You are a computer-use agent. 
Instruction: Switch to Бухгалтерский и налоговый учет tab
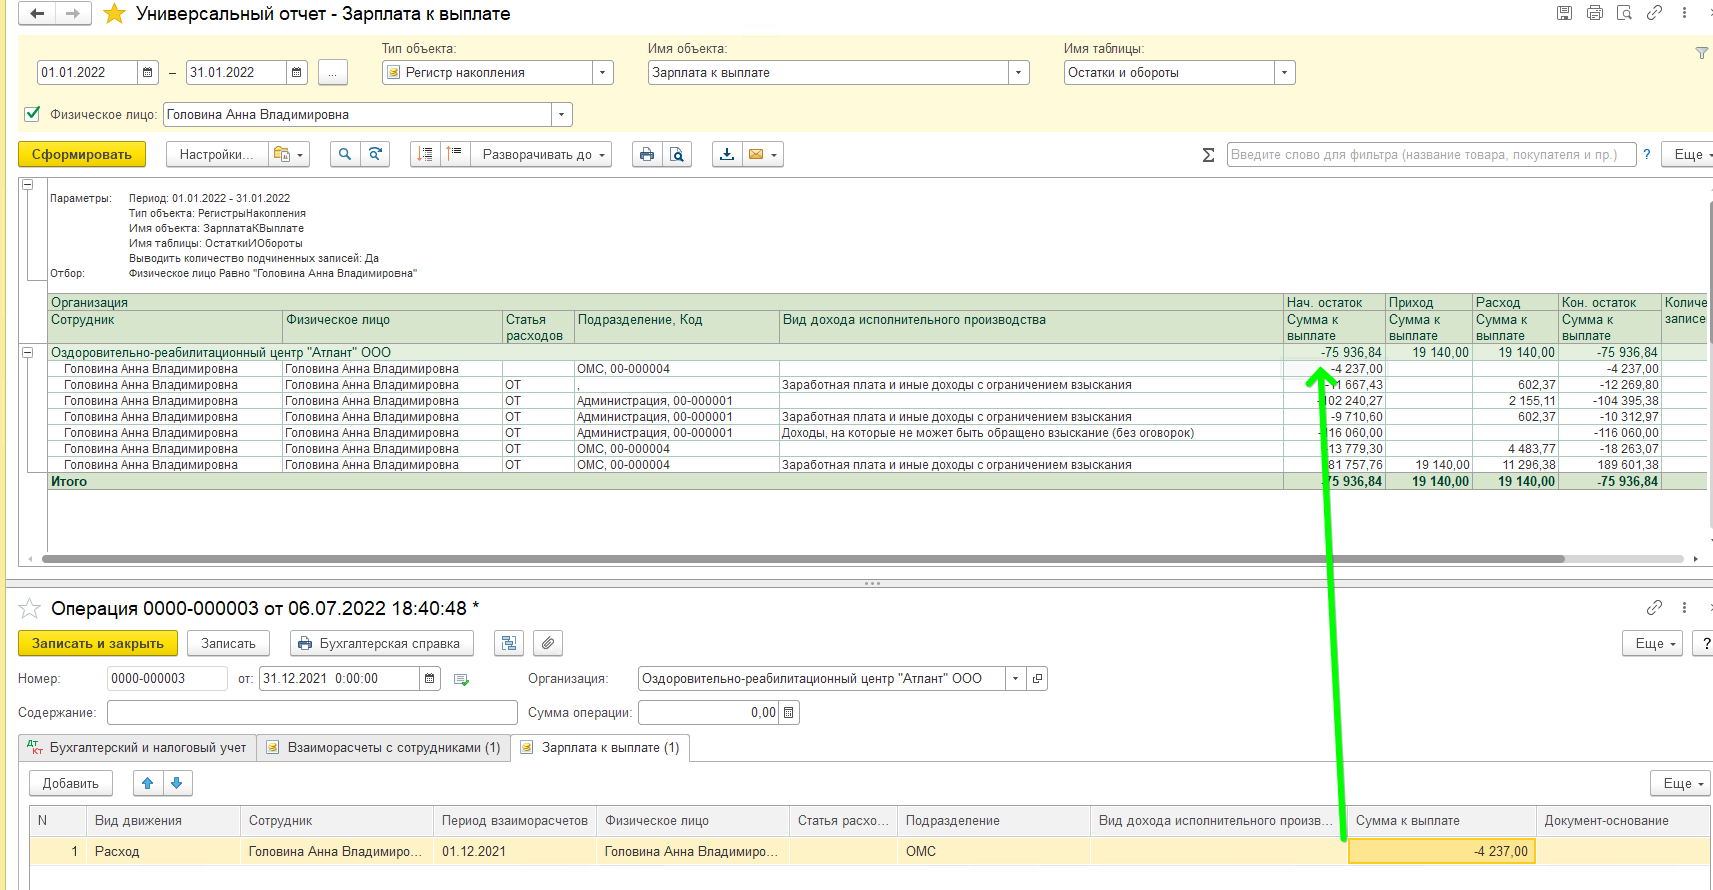click(138, 747)
